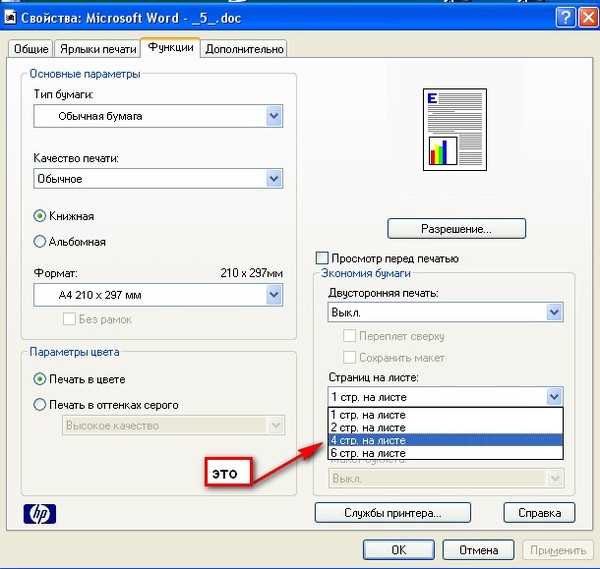Click the help question mark button

point(565,17)
